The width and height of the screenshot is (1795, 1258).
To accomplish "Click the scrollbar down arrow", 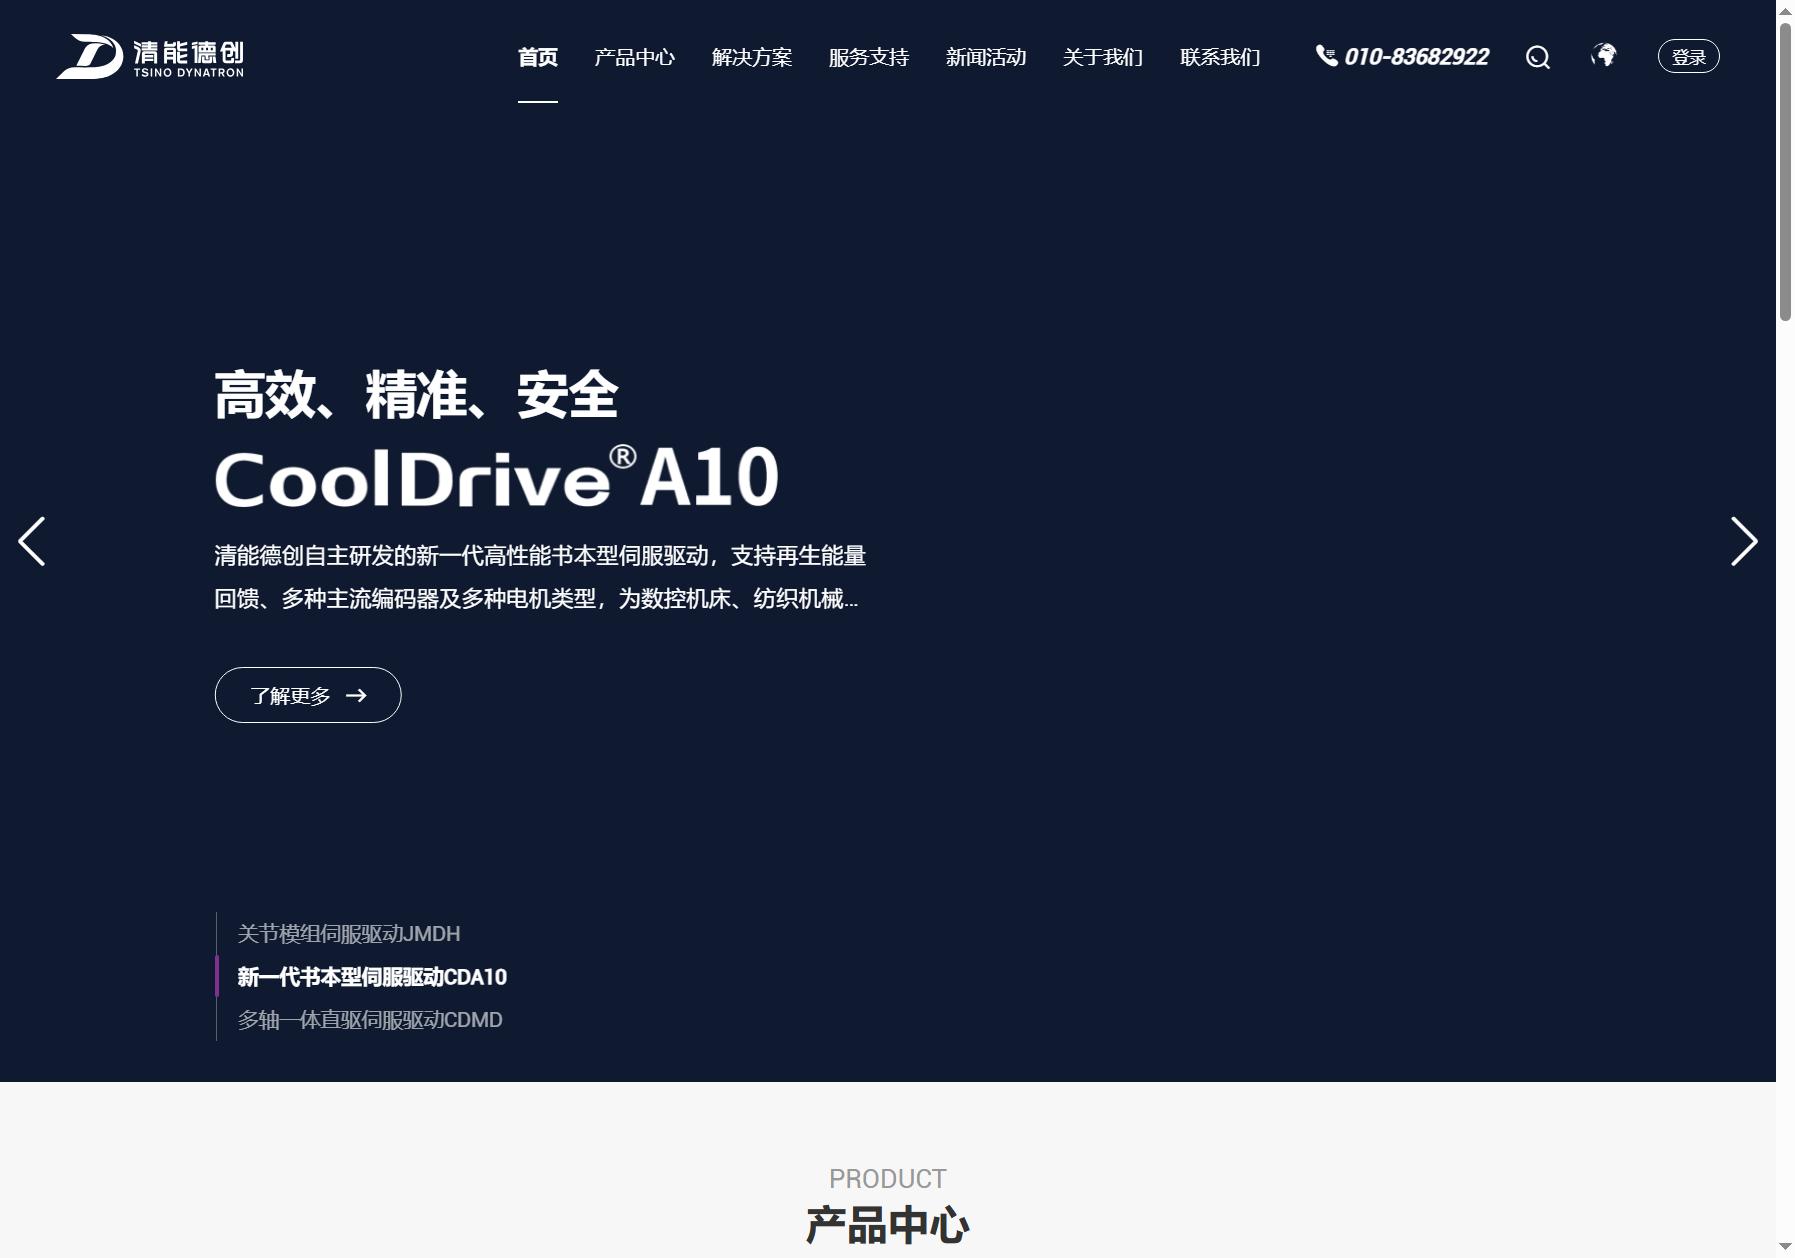I will [1785, 1247].
